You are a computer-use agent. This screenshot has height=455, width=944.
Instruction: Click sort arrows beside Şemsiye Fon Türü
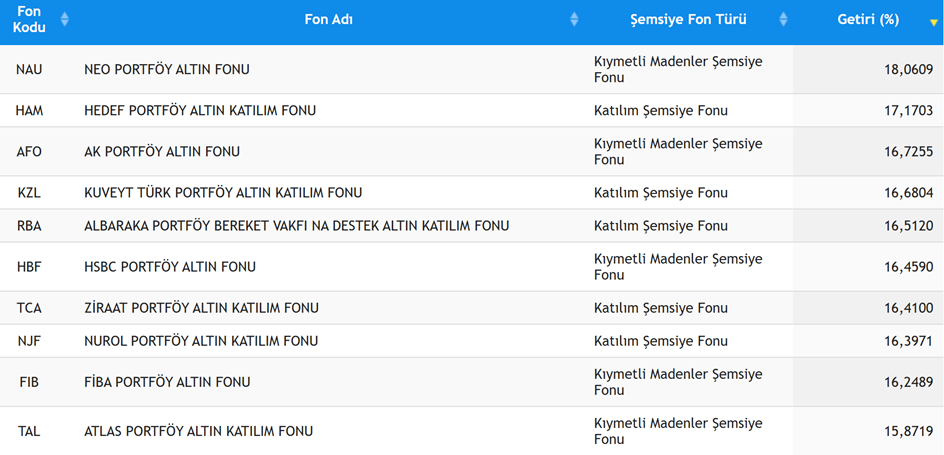tap(783, 19)
